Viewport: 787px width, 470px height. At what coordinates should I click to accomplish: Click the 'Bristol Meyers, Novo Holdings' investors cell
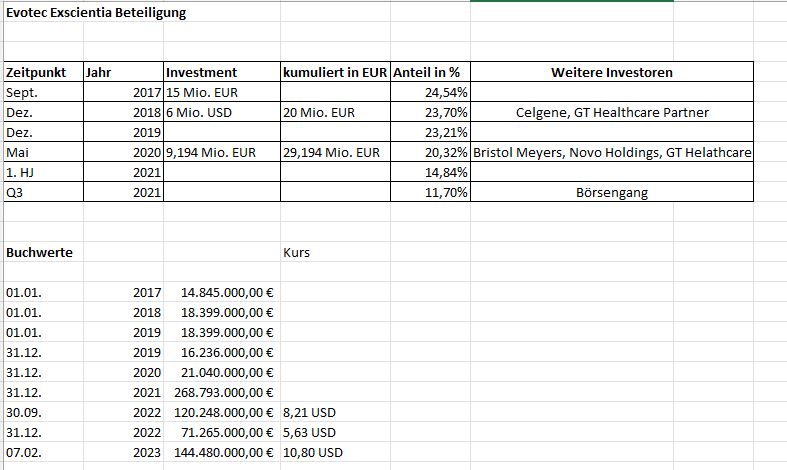pos(612,152)
